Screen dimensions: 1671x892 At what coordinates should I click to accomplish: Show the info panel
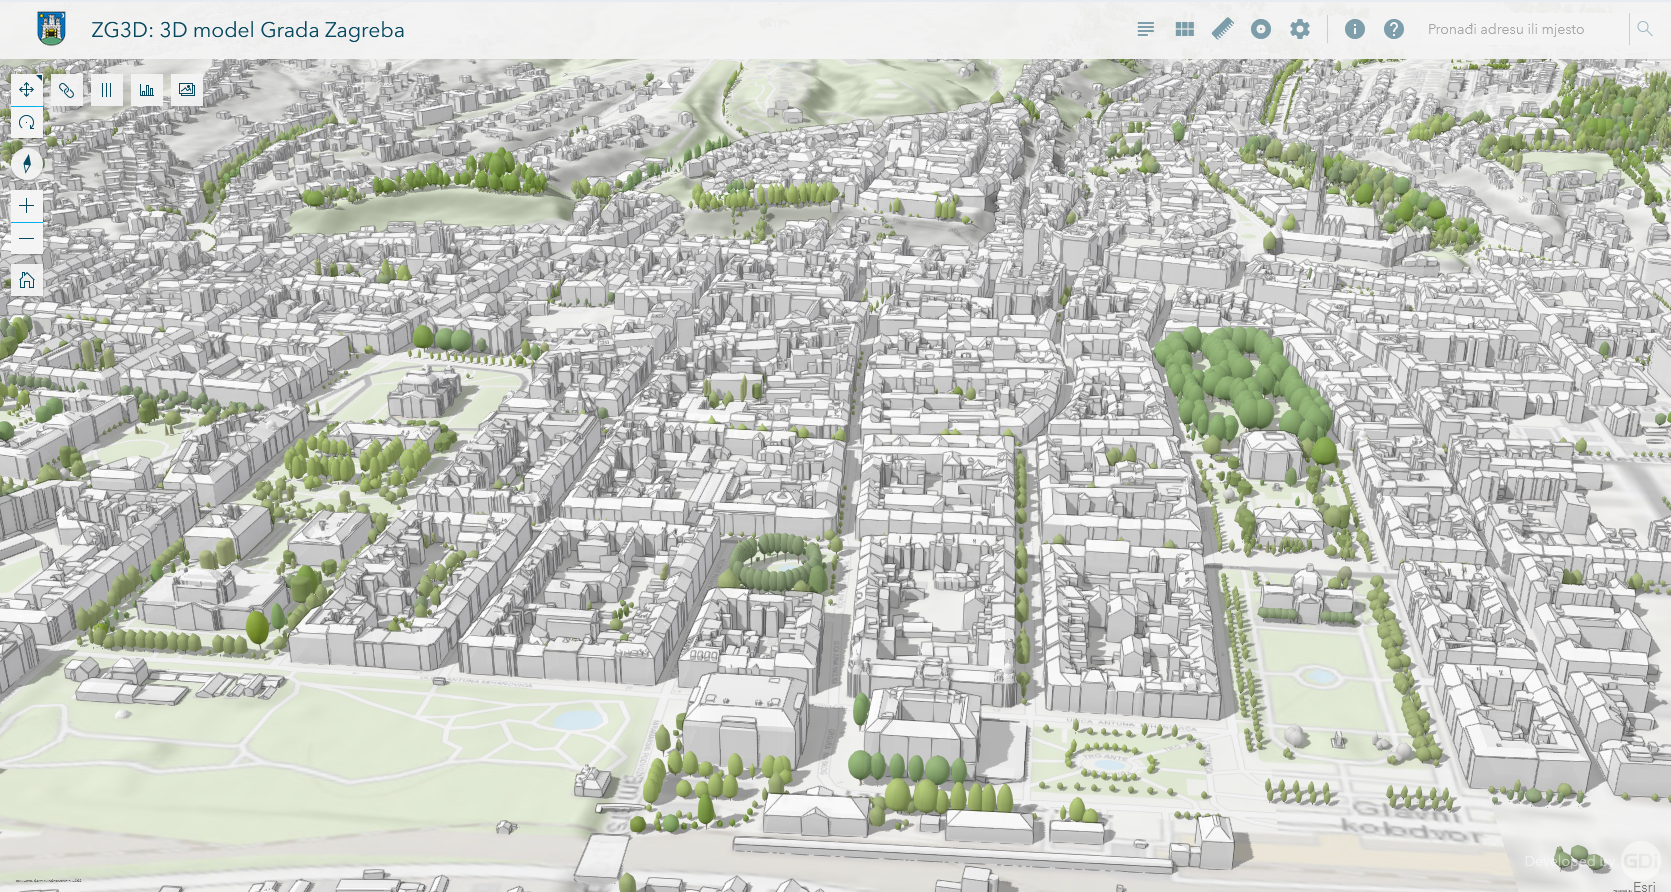pyautogui.click(x=1355, y=29)
